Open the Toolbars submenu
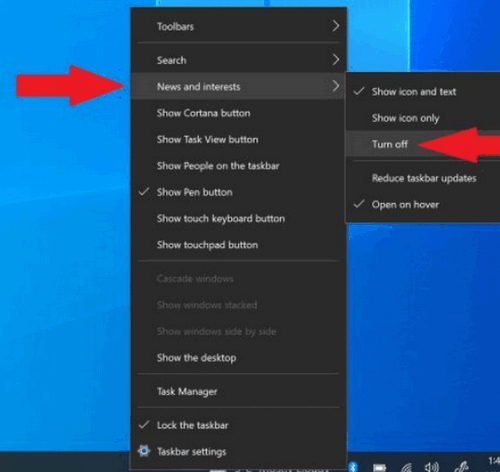This screenshot has height=472, width=500. [x=238, y=26]
